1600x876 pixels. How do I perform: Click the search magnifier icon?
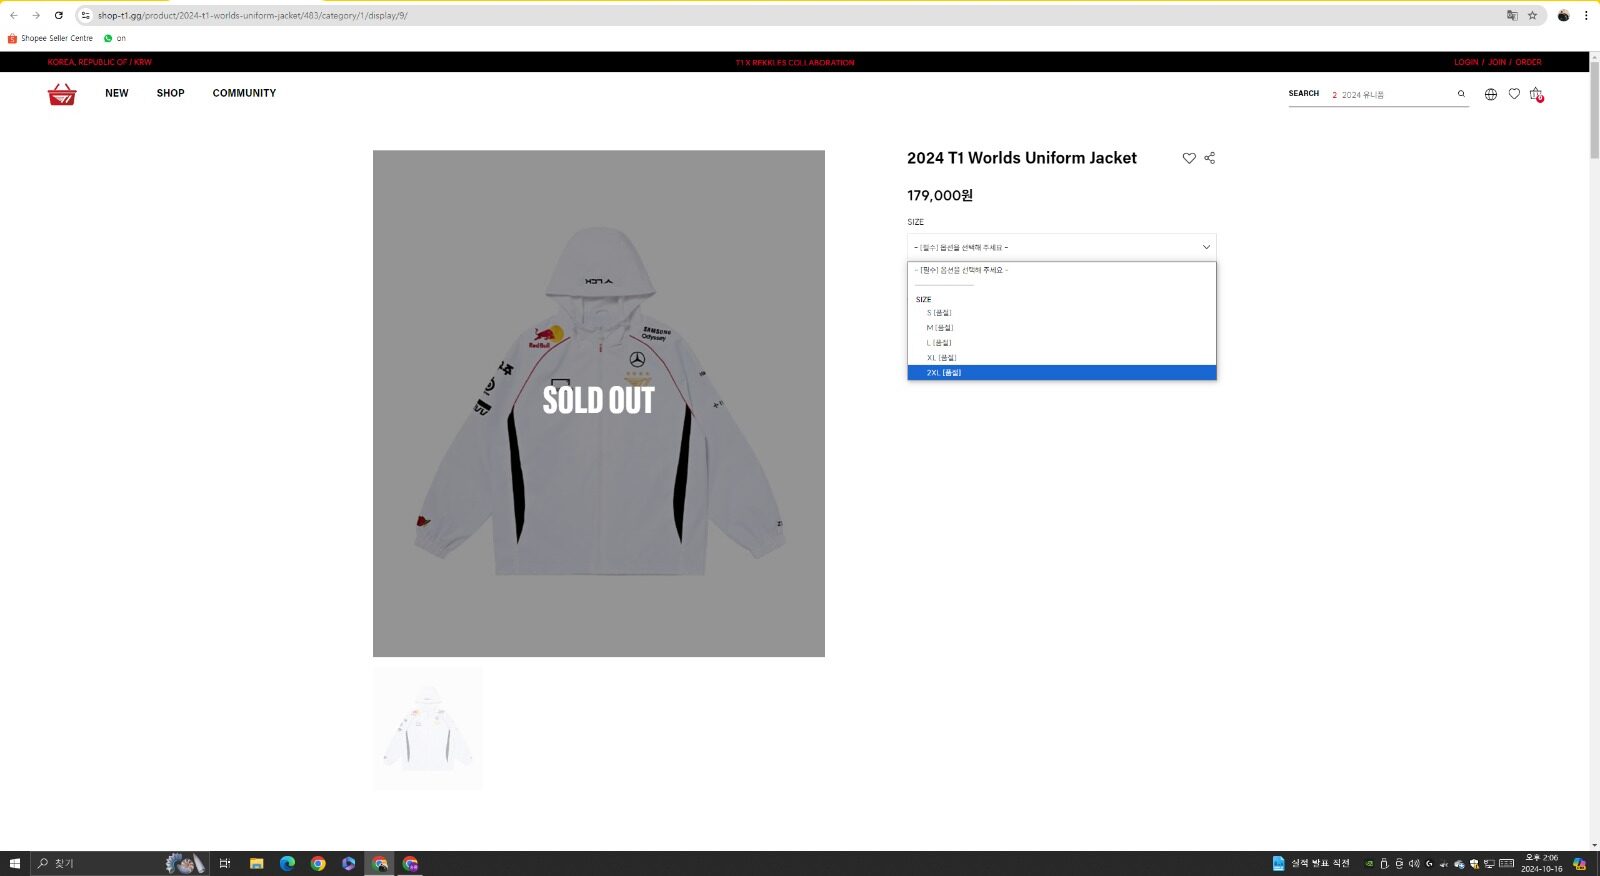pos(1461,94)
